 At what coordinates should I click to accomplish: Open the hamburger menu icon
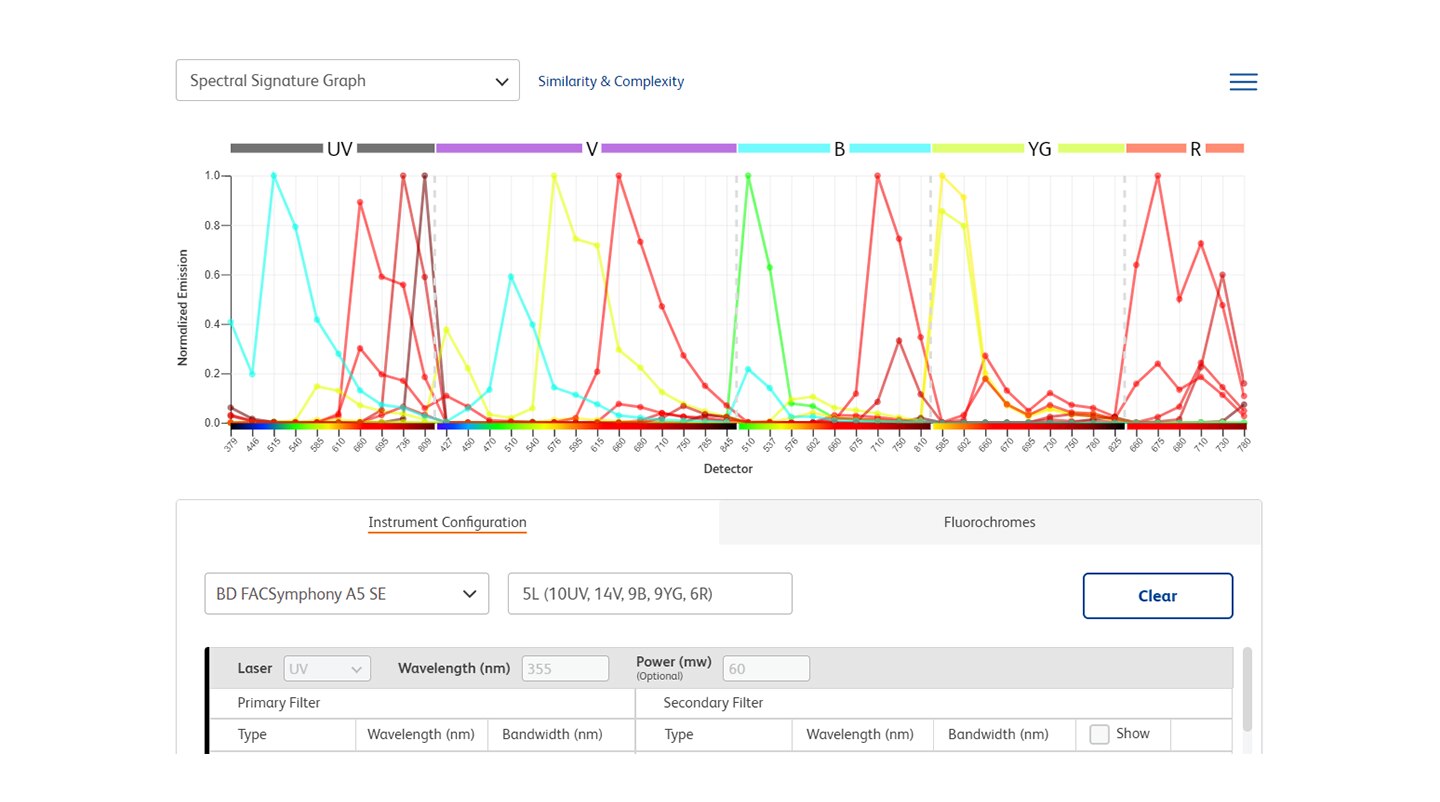click(1243, 82)
